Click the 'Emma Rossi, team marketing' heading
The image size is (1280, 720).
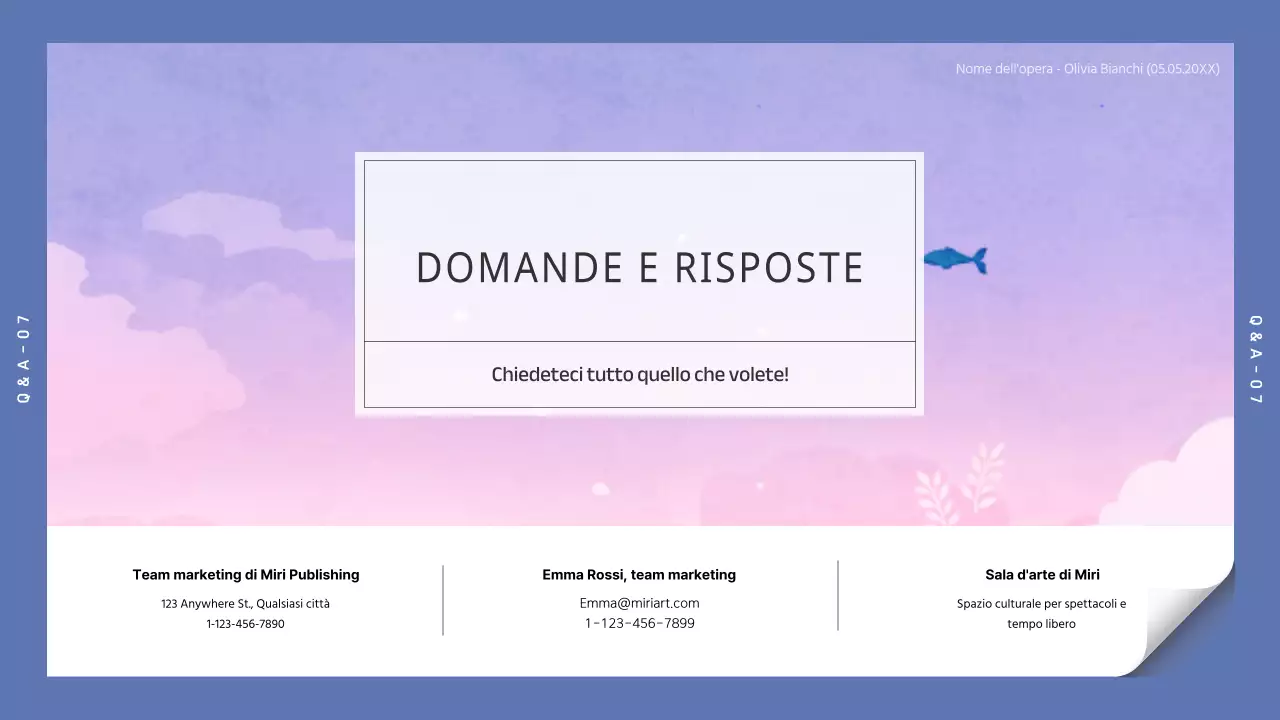(639, 574)
